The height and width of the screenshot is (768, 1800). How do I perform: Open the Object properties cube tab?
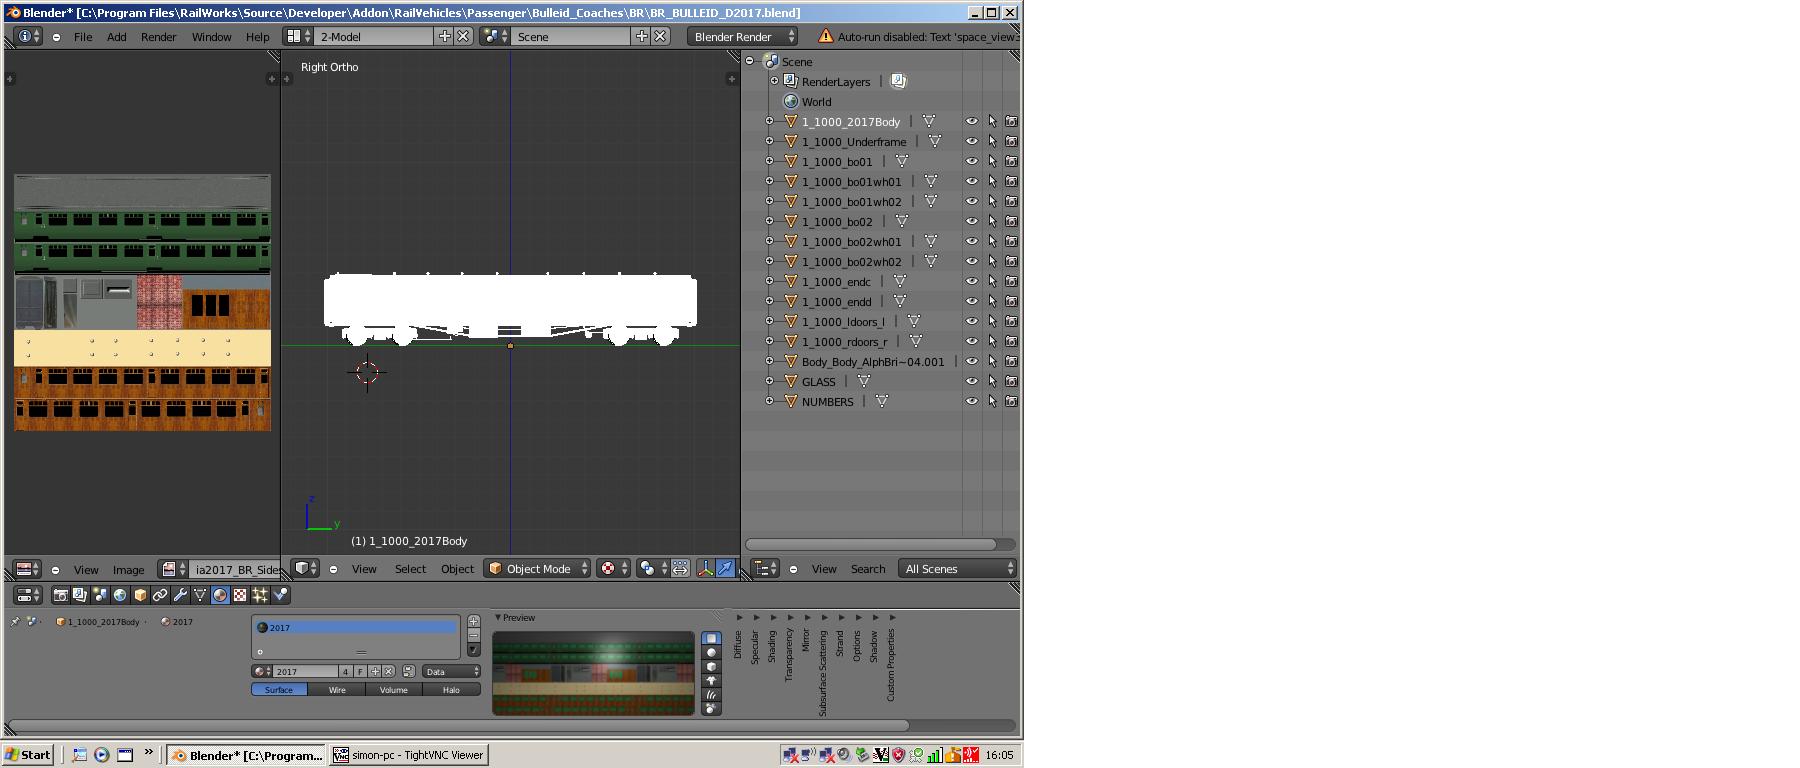[x=140, y=595]
